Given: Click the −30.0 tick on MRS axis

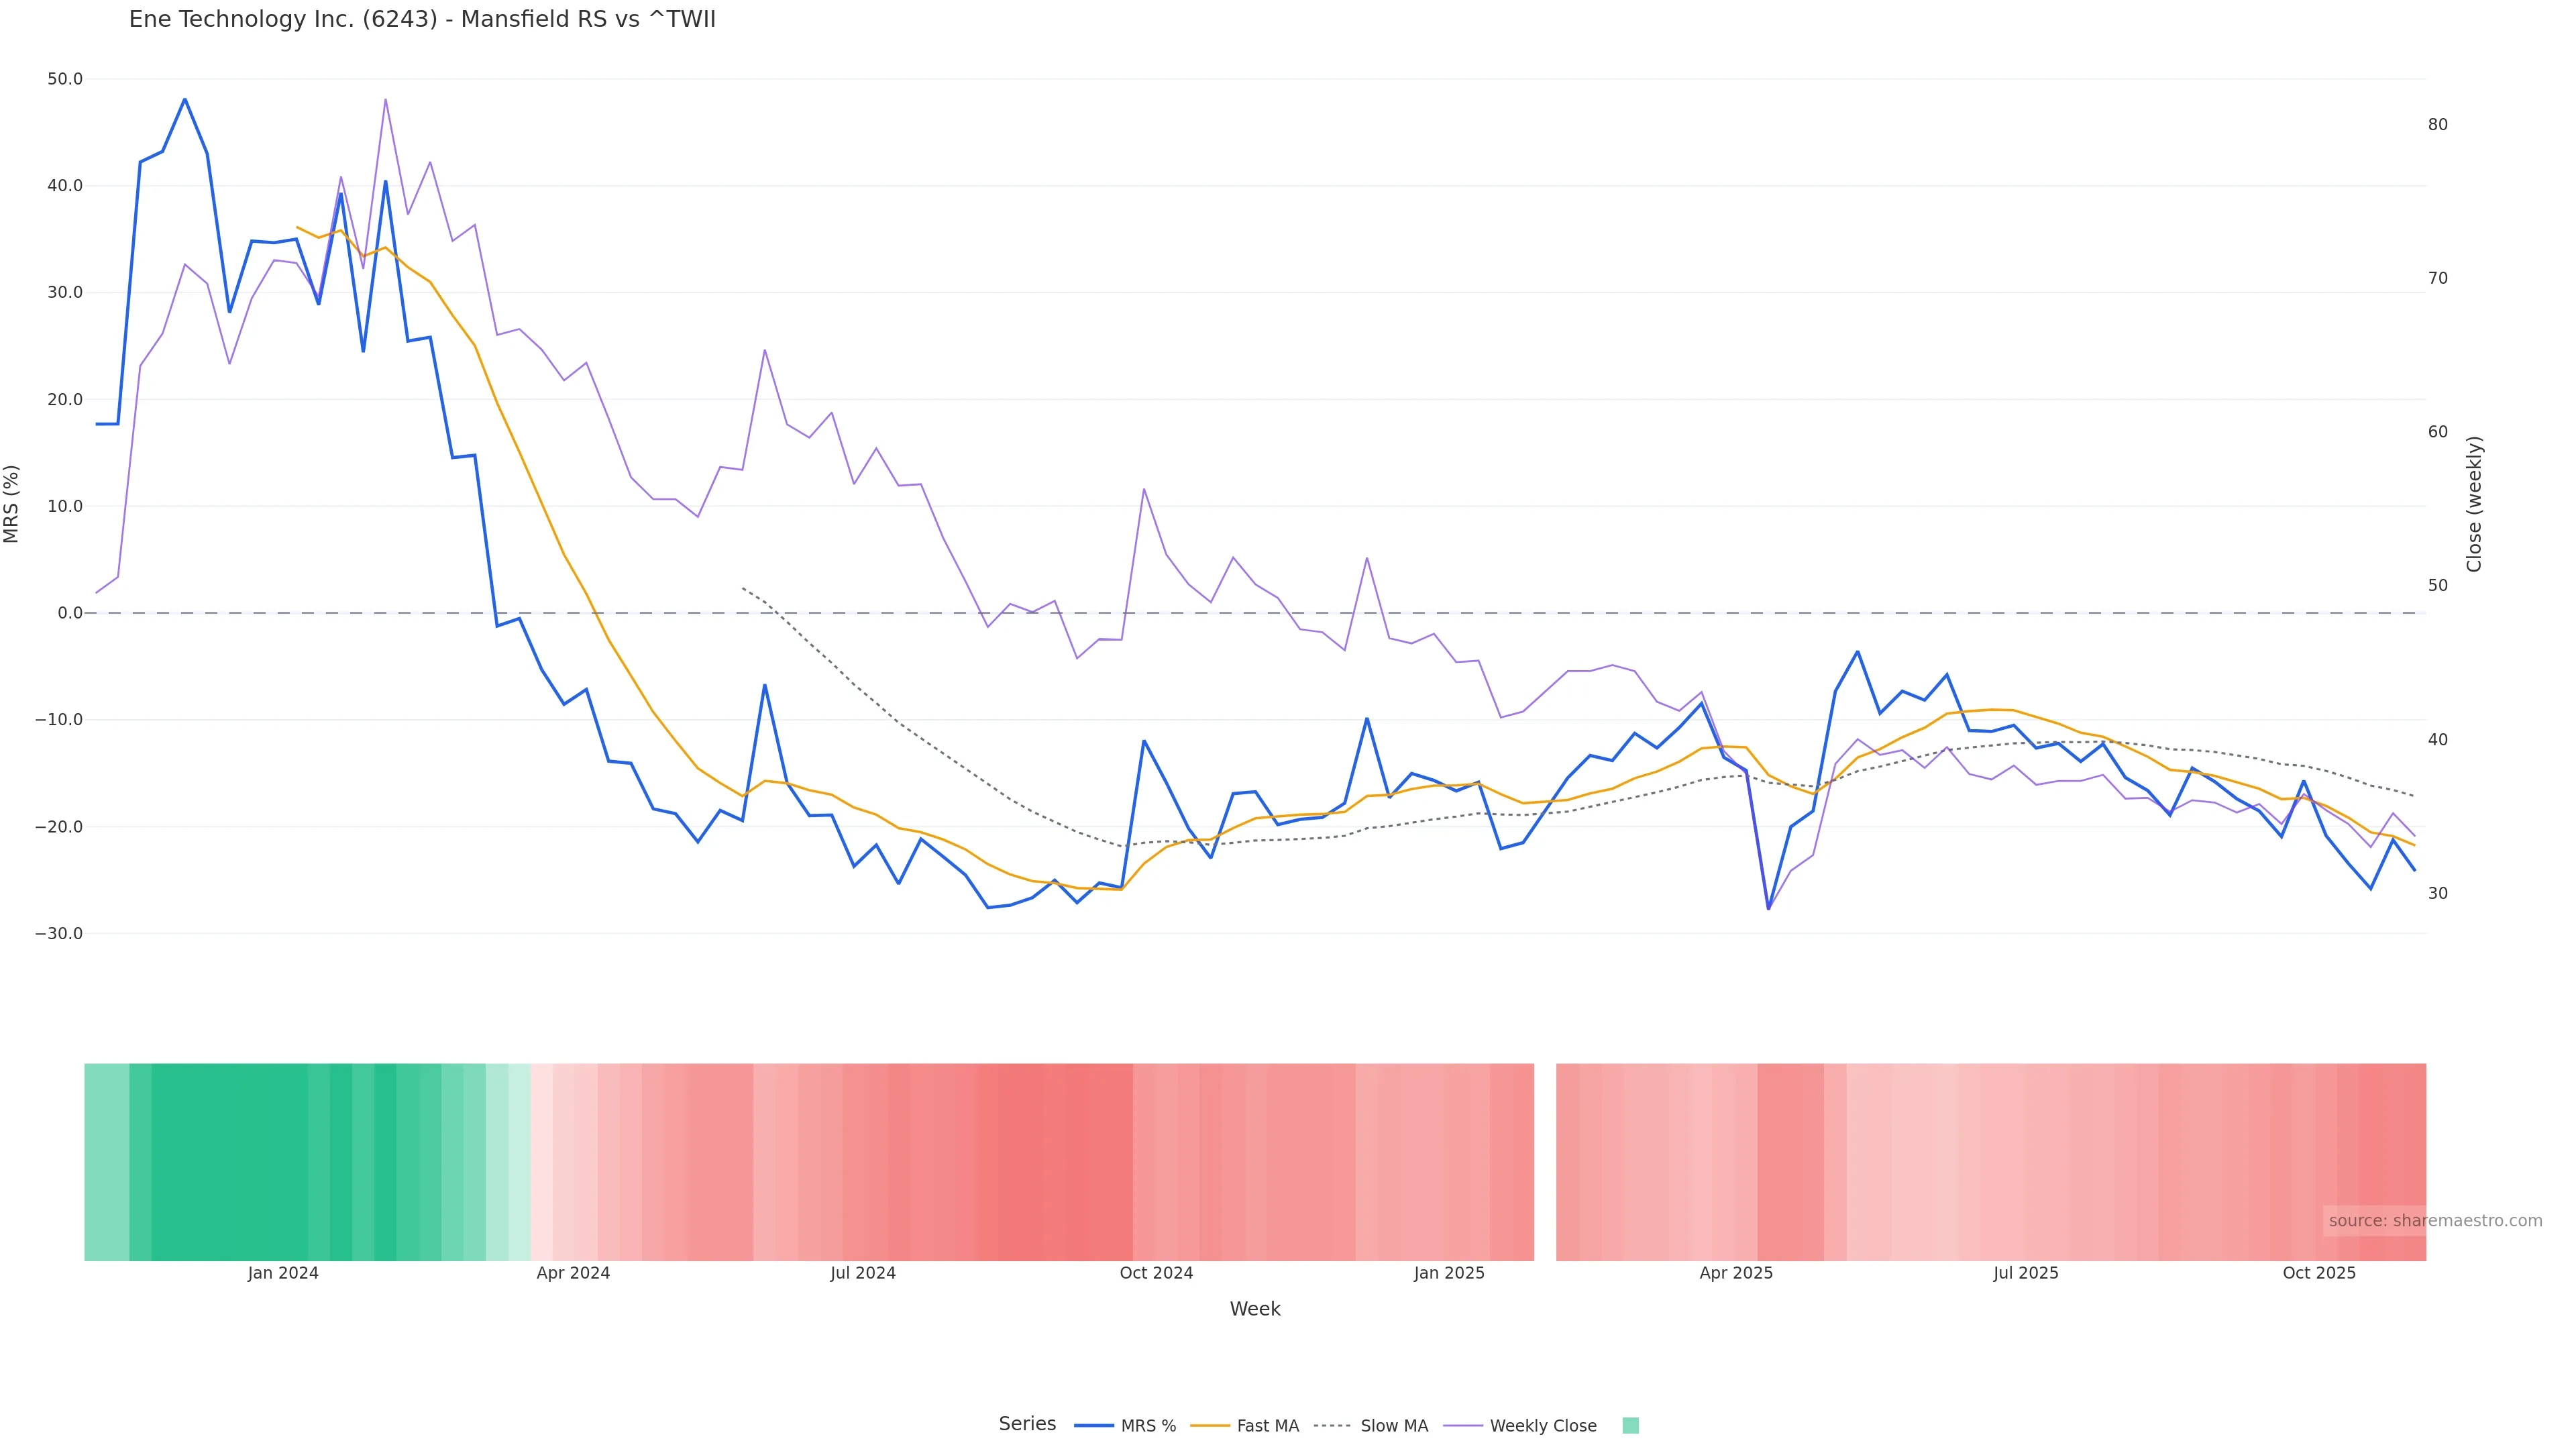Looking at the screenshot, I should pos(59,934).
